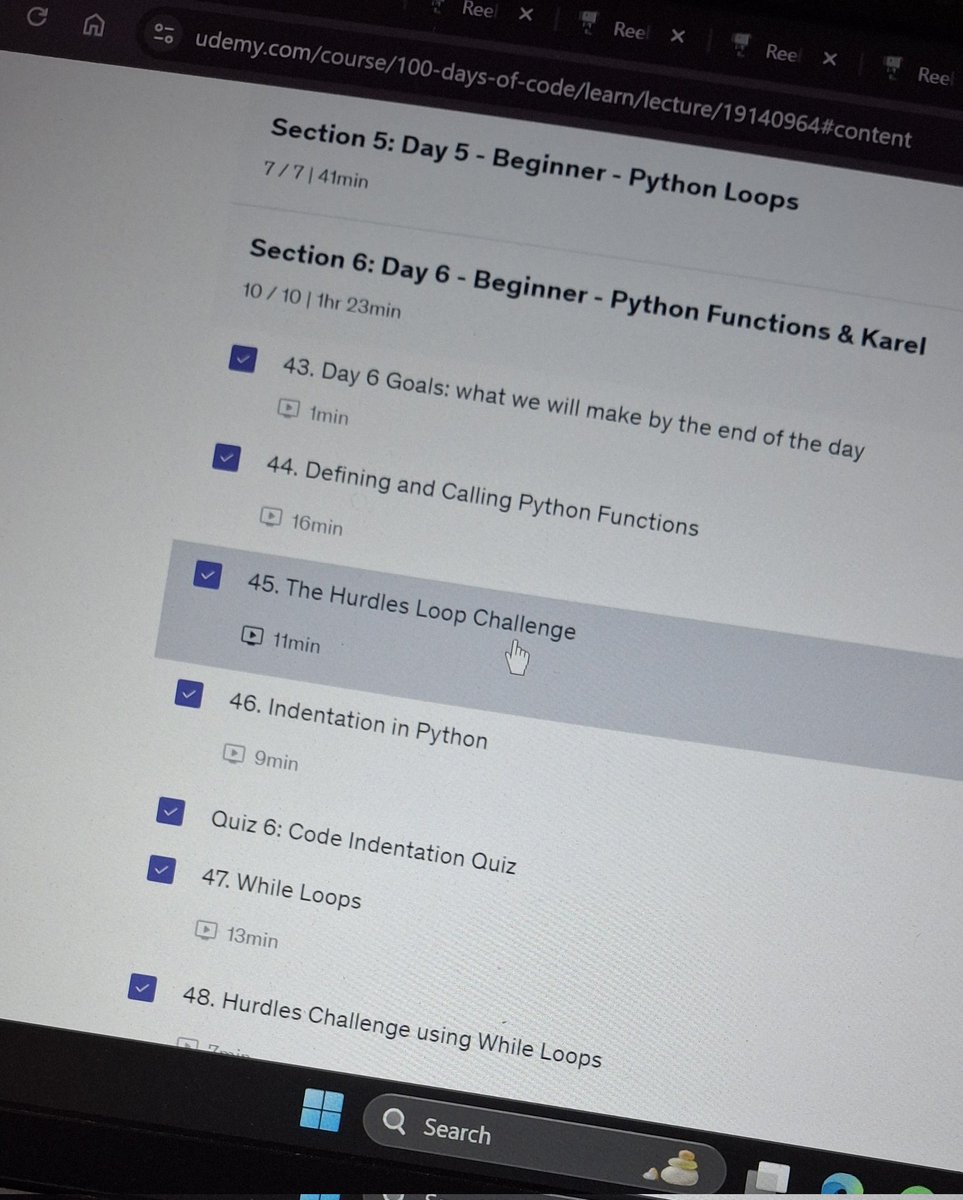Image resolution: width=963 pixels, height=1200 pixels.
Task: Uncheck lecture 45 Hurdles Loop Challenge checkbox
Action: (207, 575)
